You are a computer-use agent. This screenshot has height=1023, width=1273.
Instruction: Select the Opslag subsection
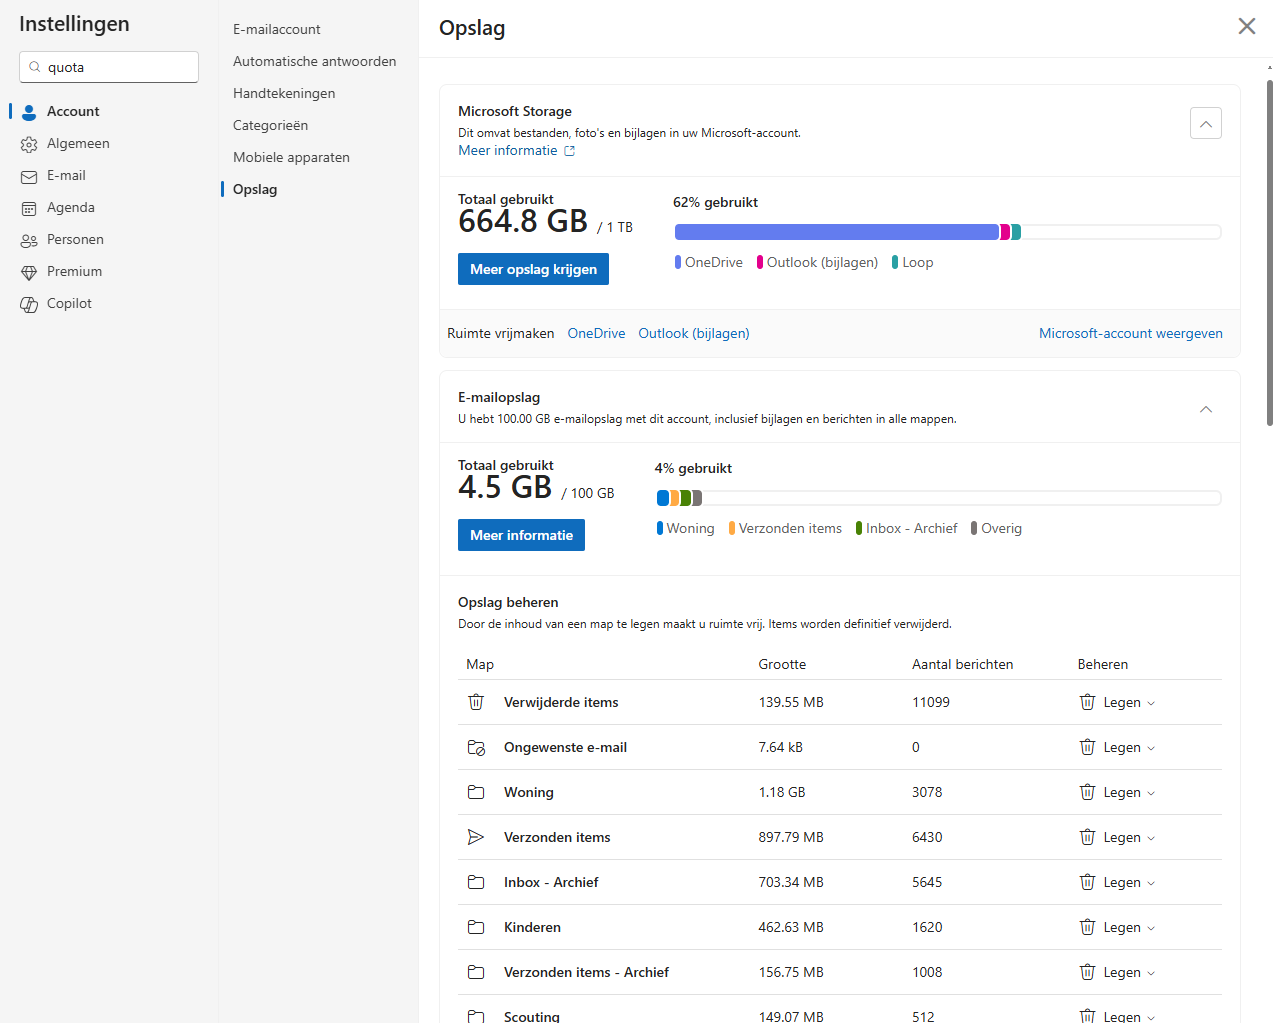coord(255,189)
